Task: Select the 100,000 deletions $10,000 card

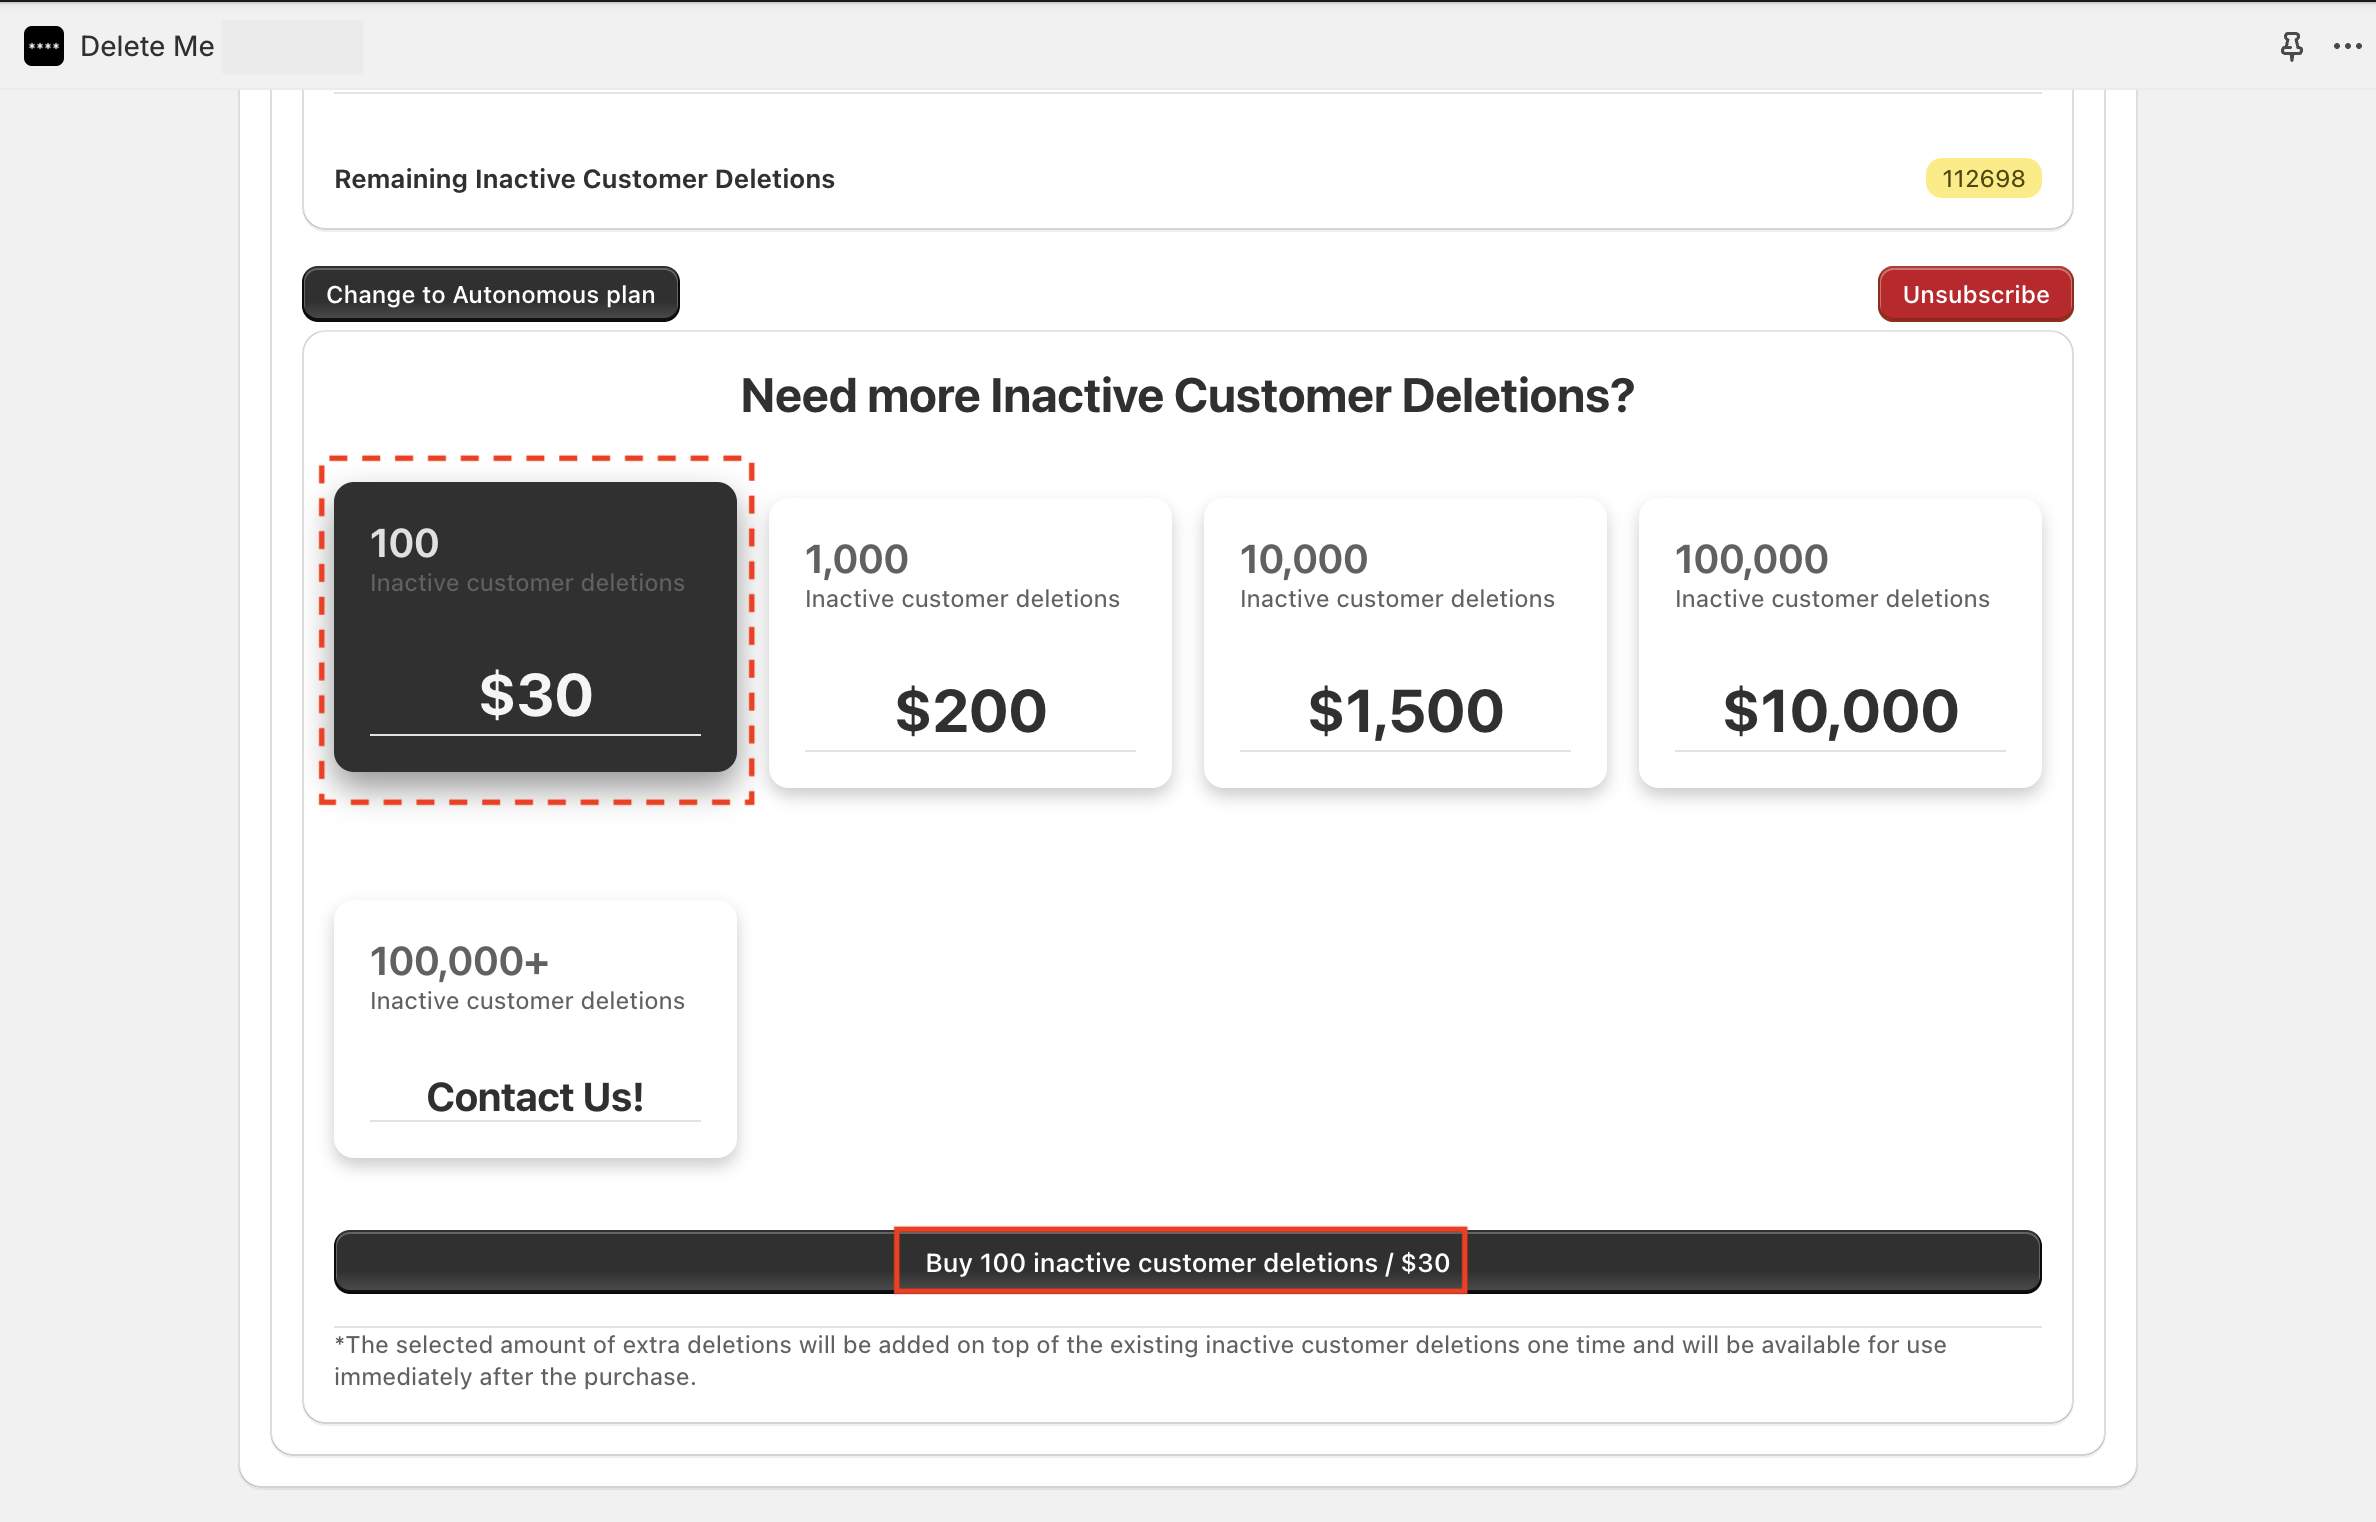Action: coord(1840,643)
